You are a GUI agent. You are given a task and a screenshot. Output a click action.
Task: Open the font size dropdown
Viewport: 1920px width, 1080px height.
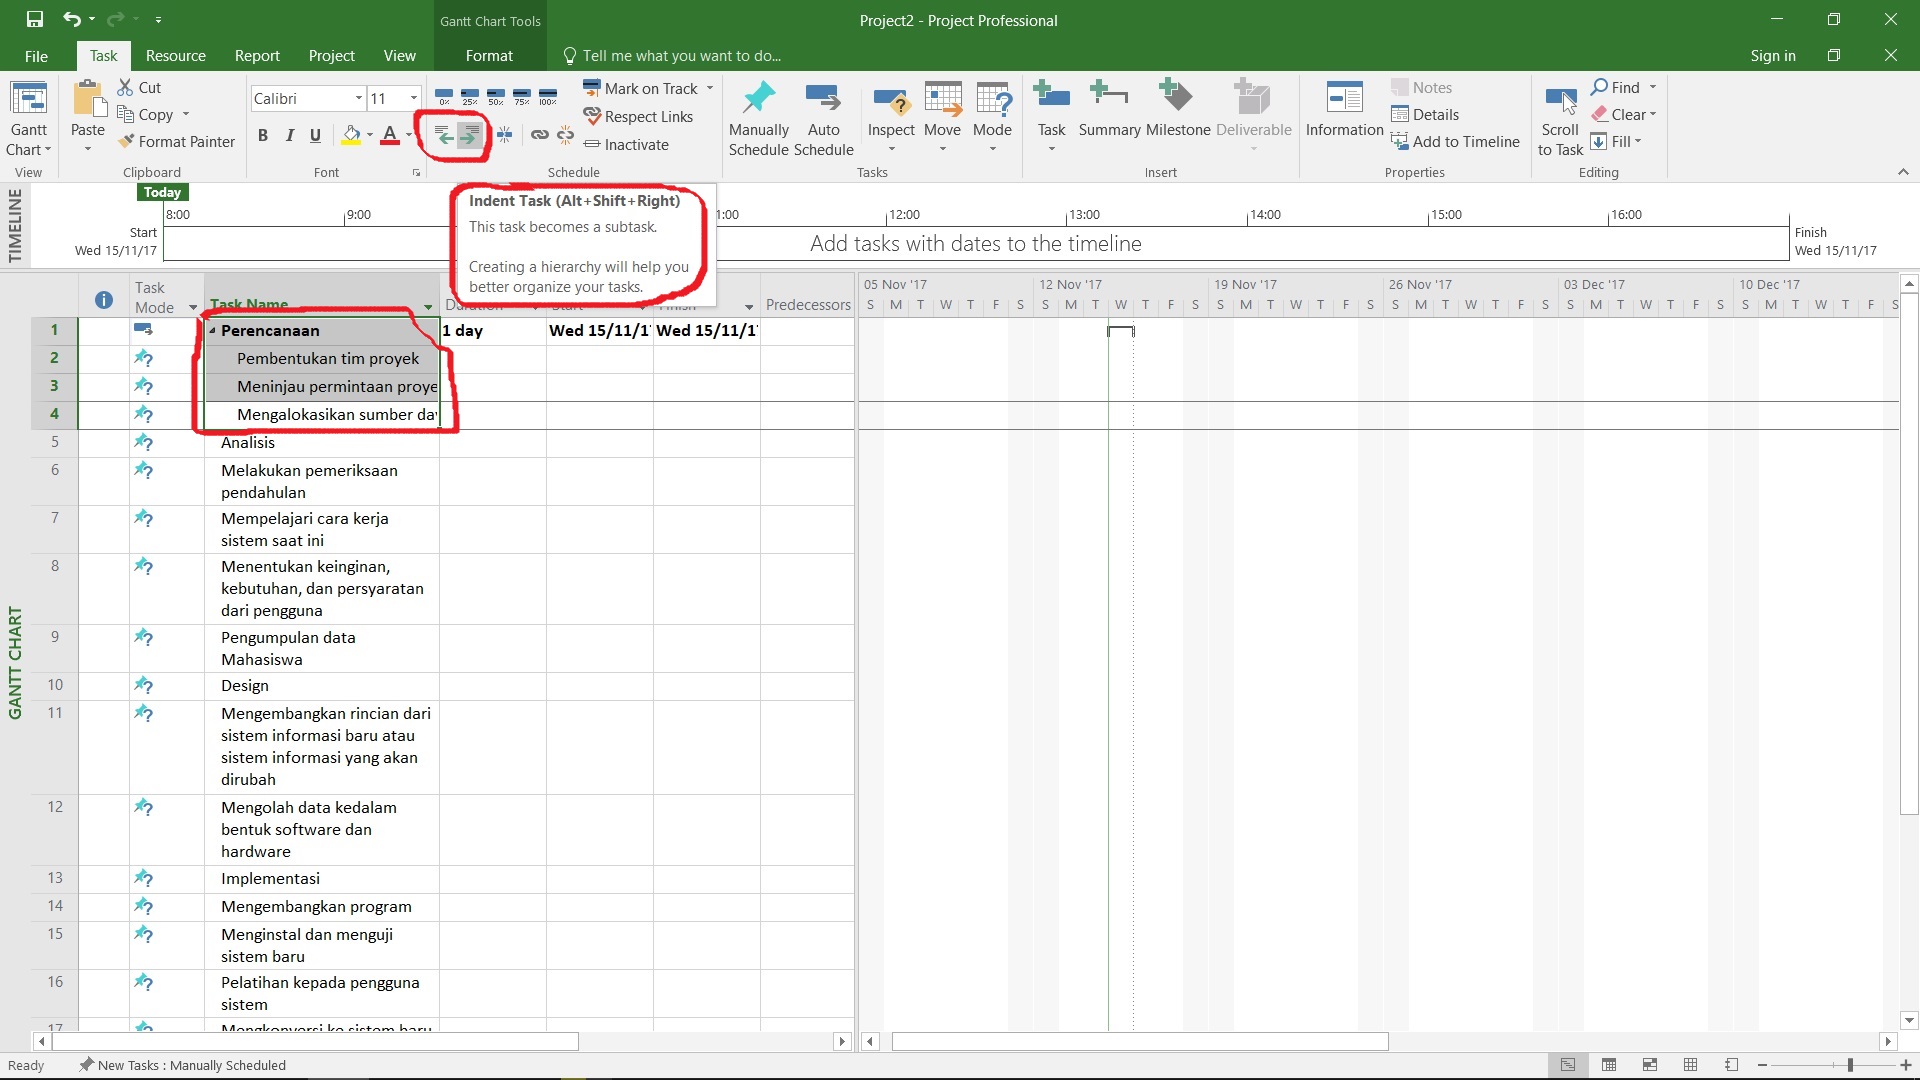tap(413, 98)
